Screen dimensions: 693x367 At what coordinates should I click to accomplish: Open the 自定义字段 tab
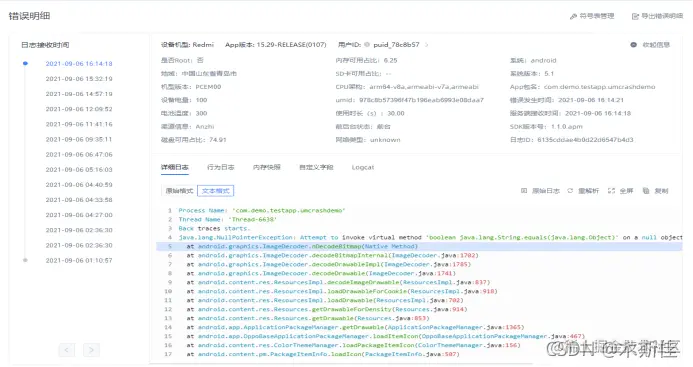(x=316, y=167)
